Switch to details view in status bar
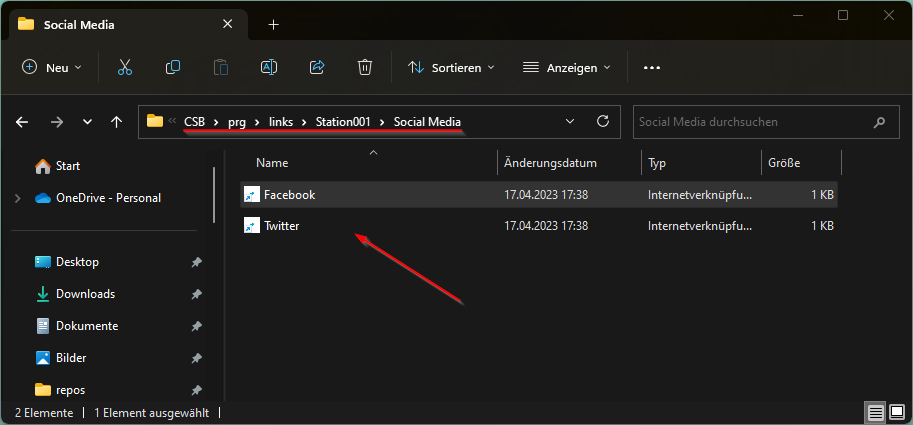The height and width of the screenshot is (425, 913). click(876, 413)
